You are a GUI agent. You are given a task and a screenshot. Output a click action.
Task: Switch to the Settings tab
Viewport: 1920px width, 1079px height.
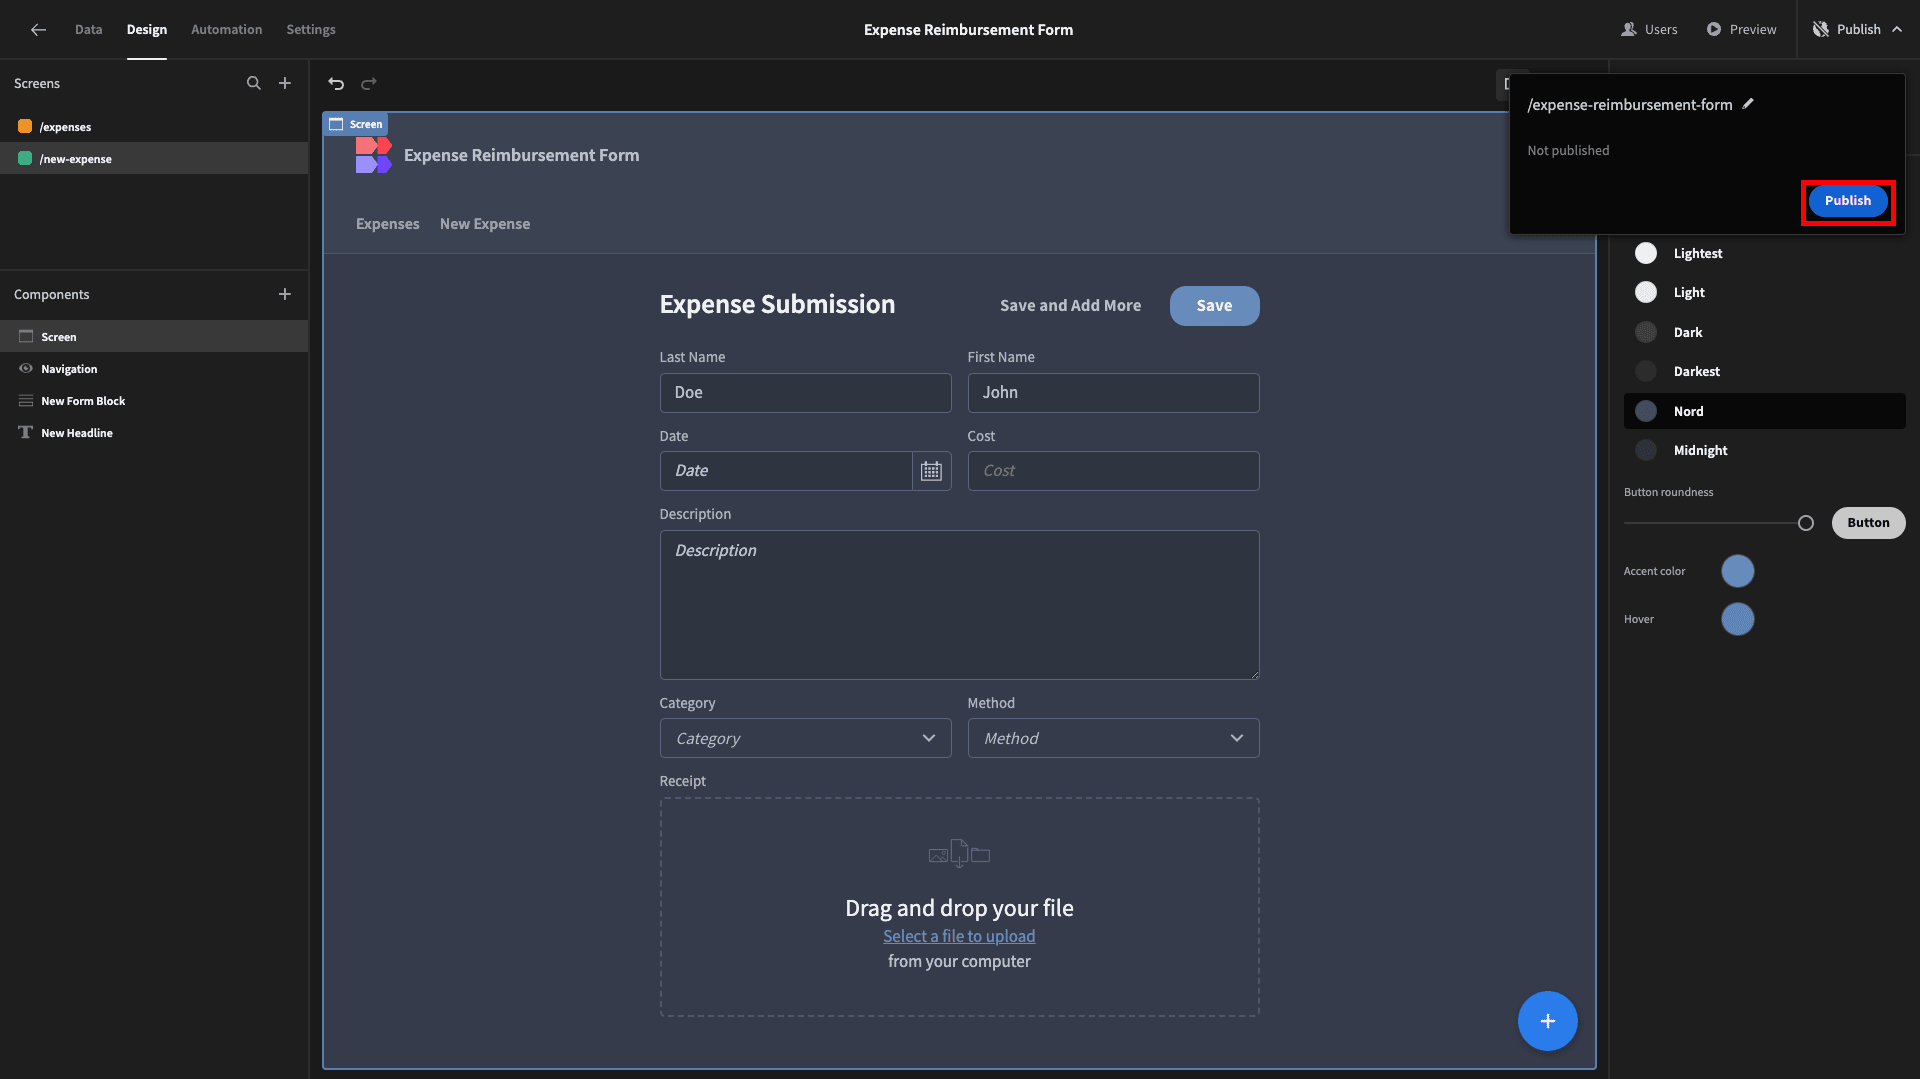(x=311, y=30)
